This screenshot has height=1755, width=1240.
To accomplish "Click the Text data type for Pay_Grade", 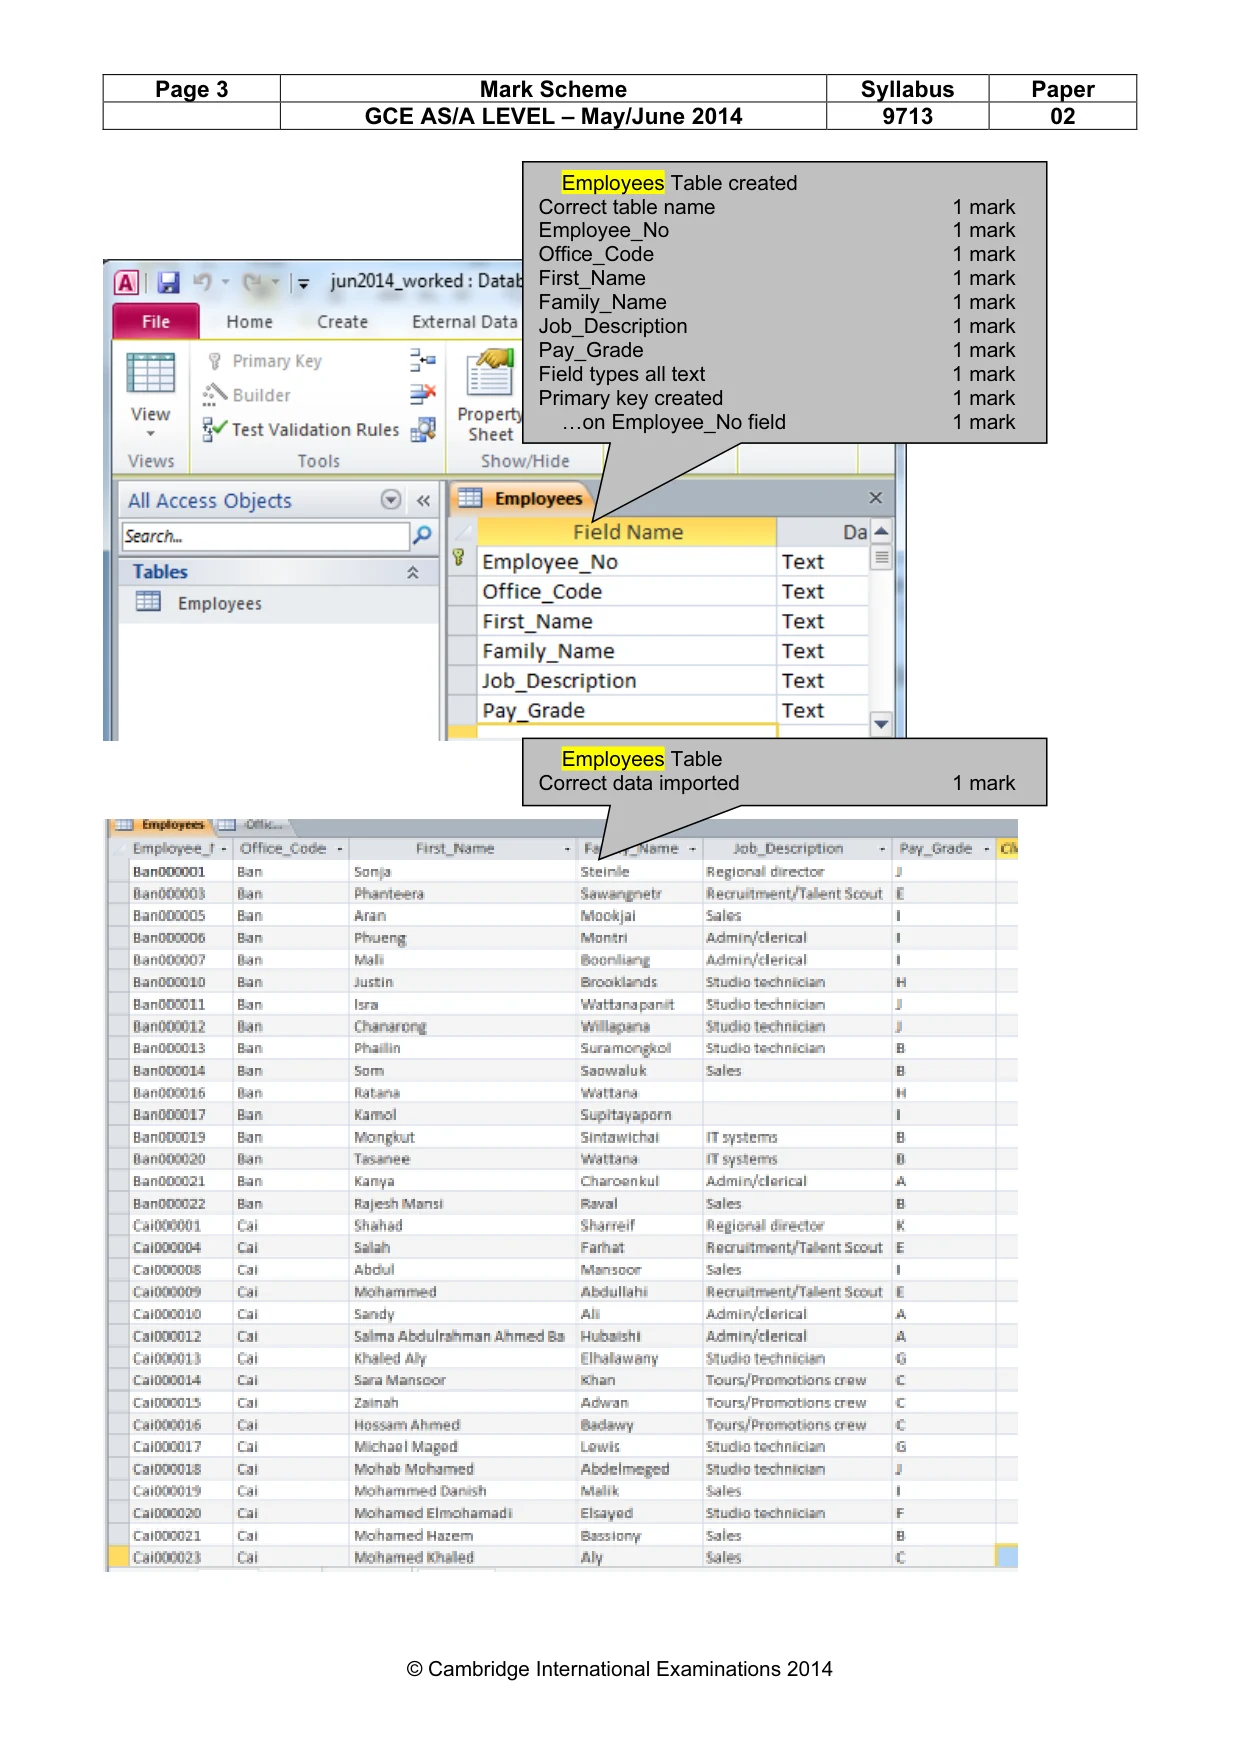I will [x=822, y=711].
